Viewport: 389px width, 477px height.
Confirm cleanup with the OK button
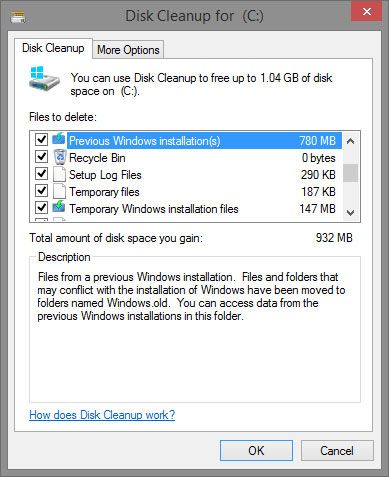click(x=256, y=451)
